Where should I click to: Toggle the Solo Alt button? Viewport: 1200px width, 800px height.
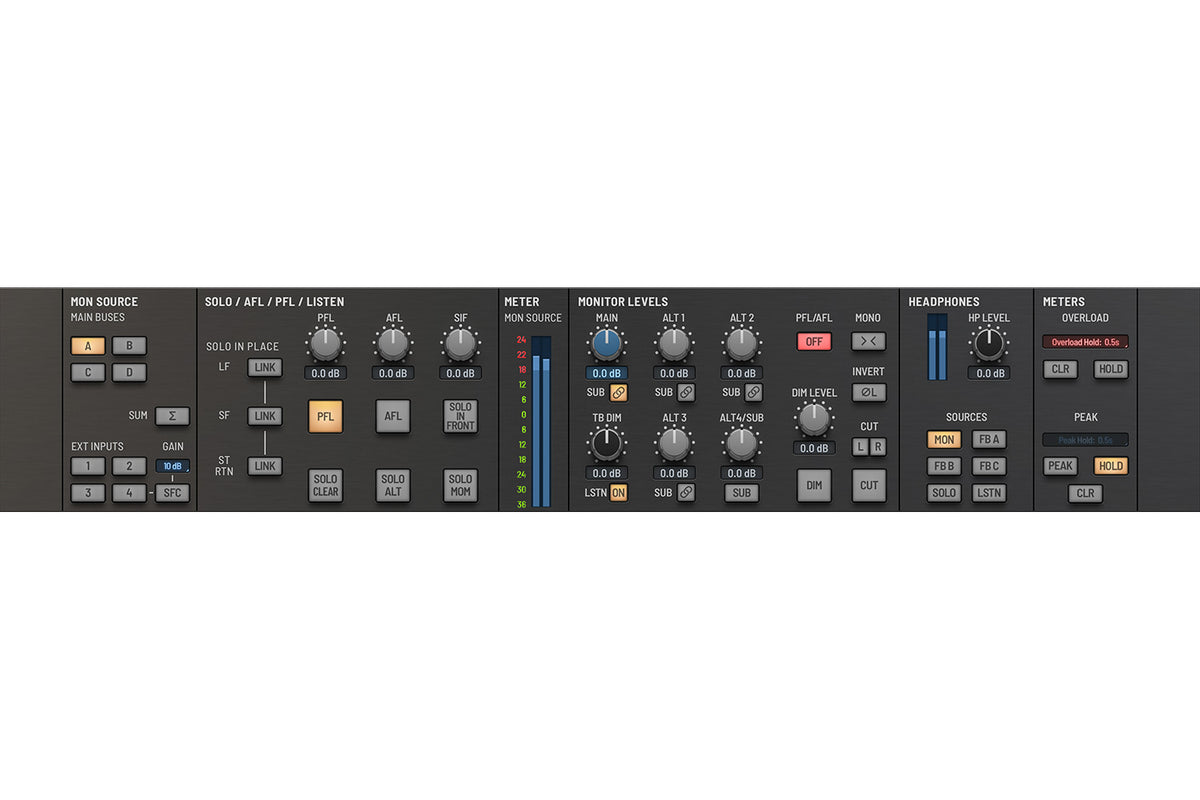tap(393, 486)
